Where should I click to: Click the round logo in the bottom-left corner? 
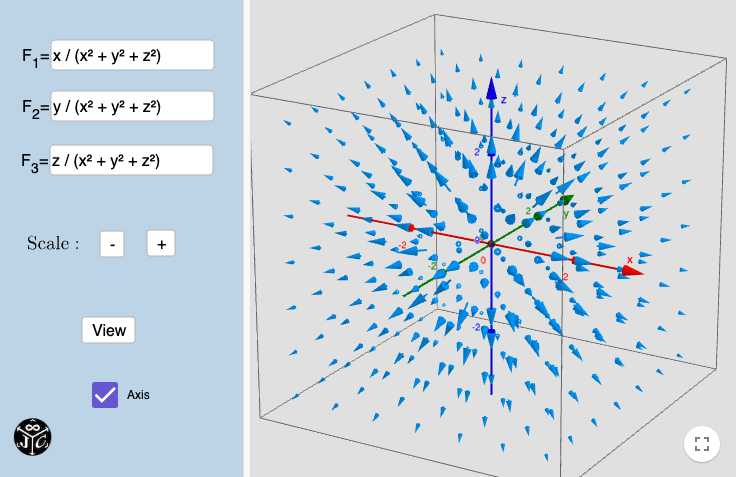(x=32, y=436)
